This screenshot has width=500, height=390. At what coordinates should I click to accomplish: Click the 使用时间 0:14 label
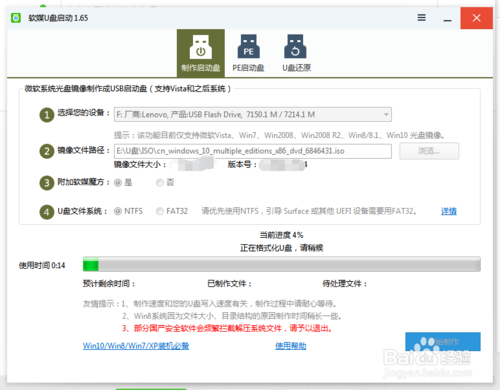(42, 265)
